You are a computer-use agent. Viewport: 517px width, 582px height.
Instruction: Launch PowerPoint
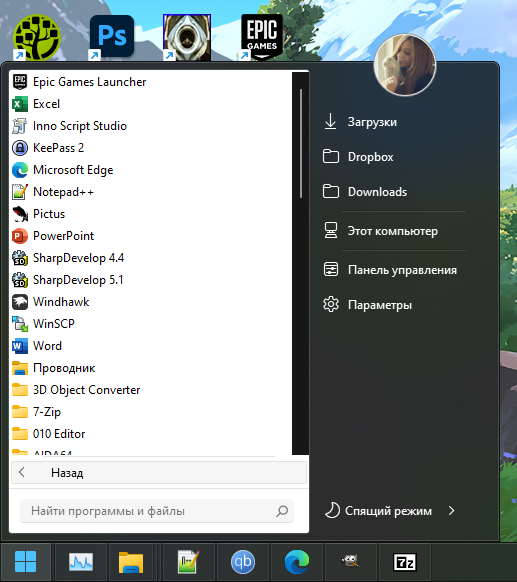(150, 236)
